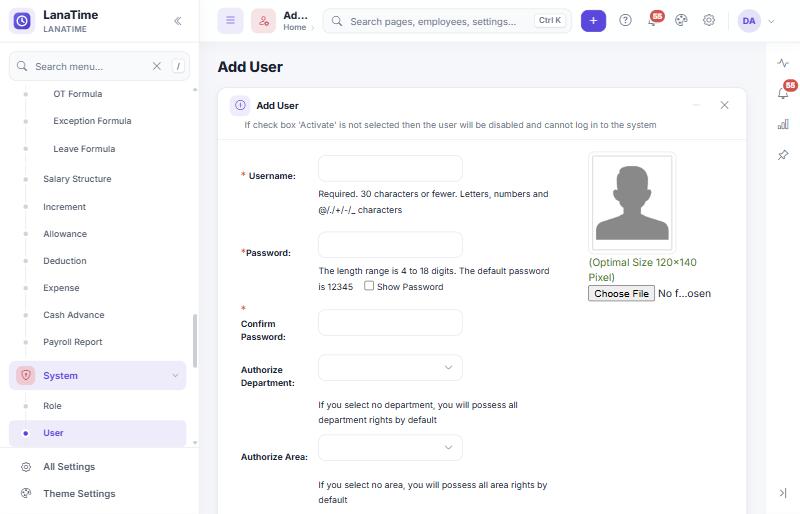This screenshot has height=514, width=800.
Task: Open Theme Settings link
Action: pos(79,494)
